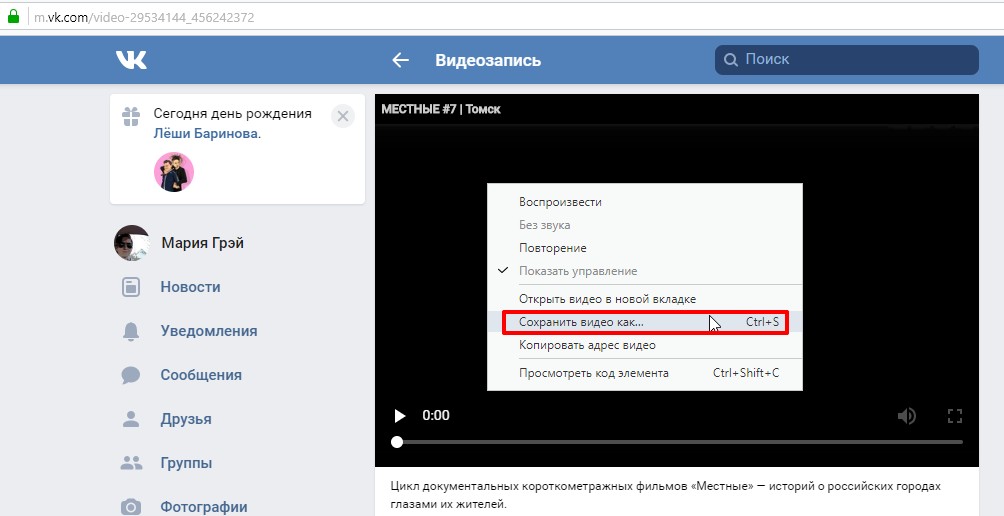The width and height of the screenshot is (1004, 516).
Task: Open Мария Грэй profile link
Action: 202,243
